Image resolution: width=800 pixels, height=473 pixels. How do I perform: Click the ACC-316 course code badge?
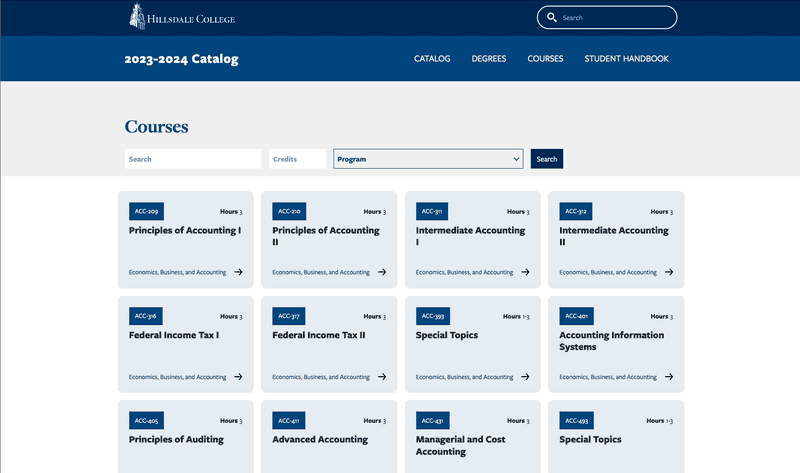coord(146,316)
